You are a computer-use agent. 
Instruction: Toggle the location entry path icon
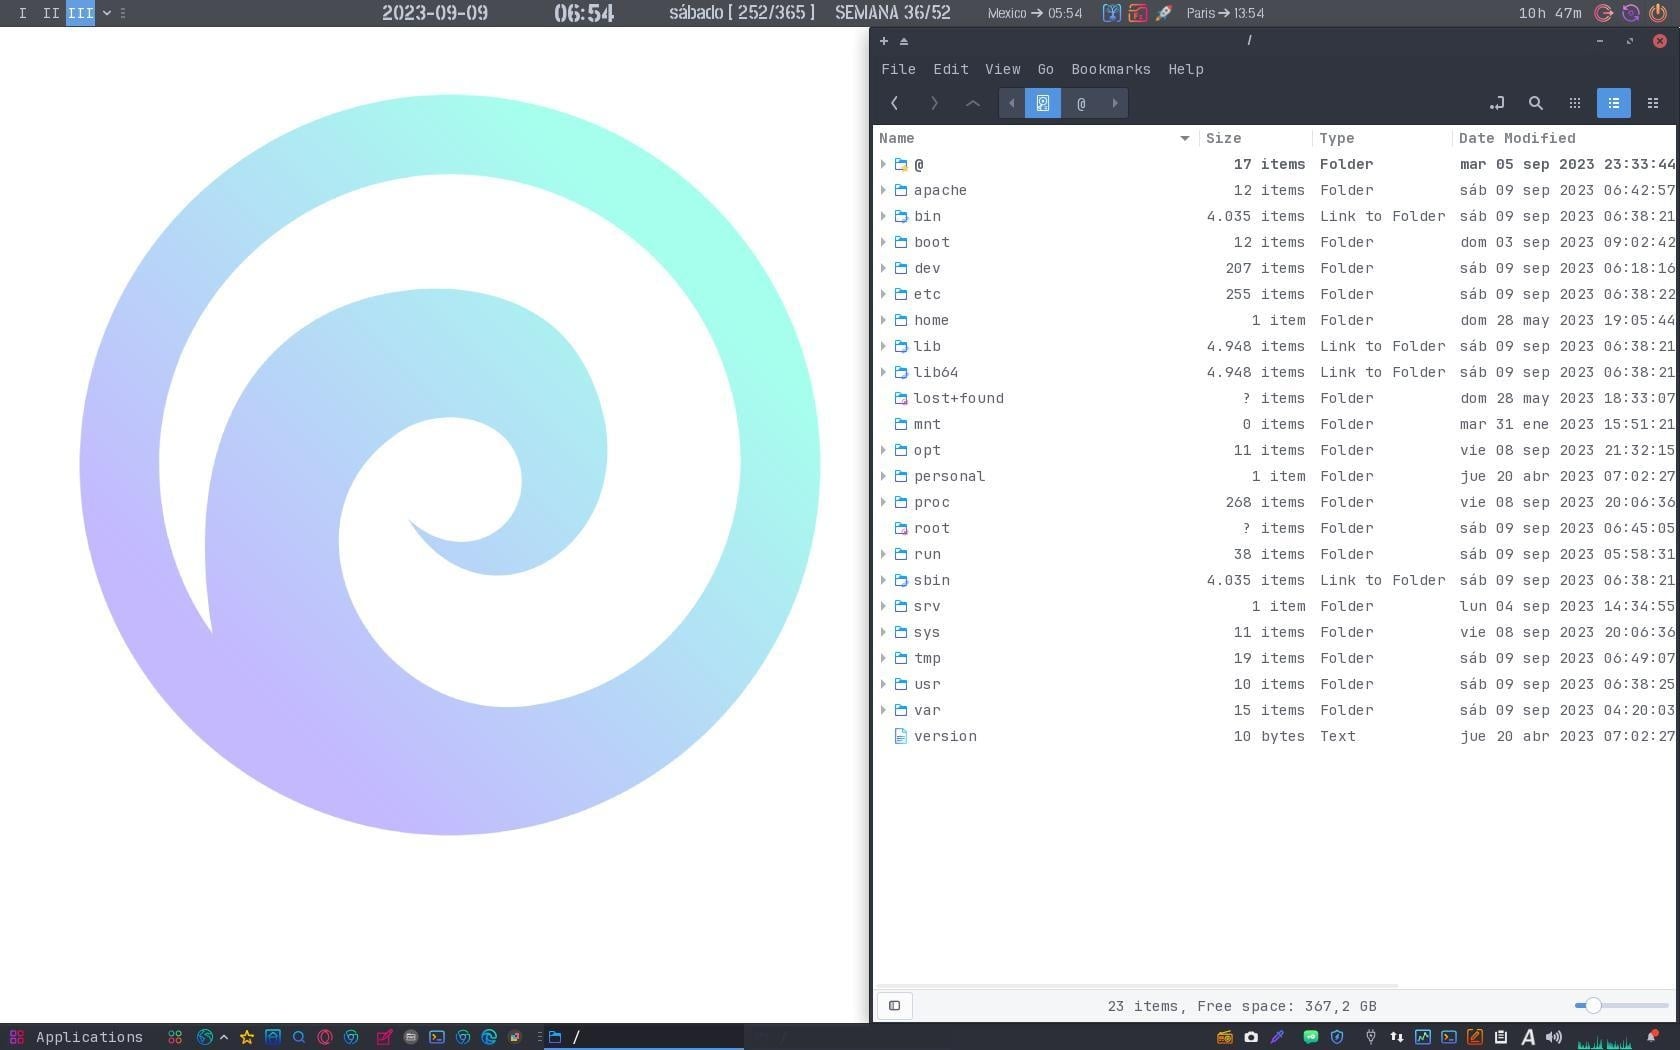(x=1497, y=103)
